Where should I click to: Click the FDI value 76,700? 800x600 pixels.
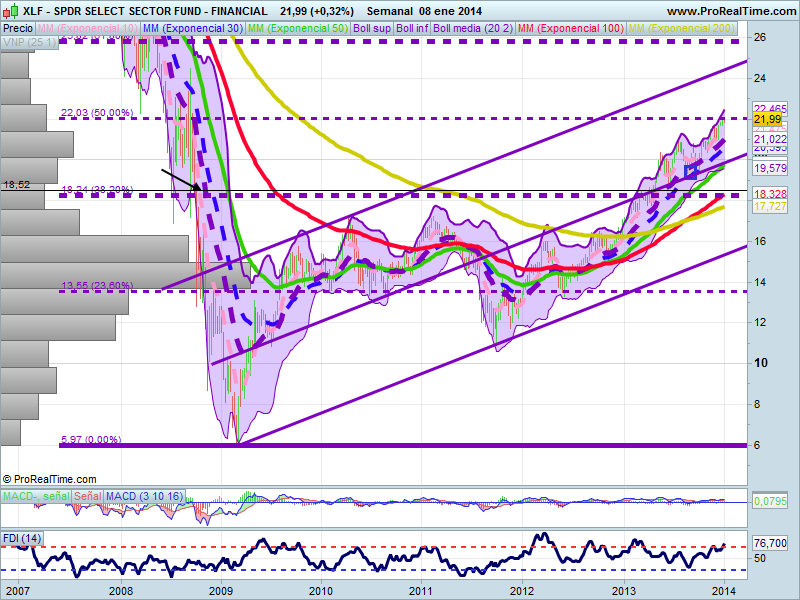(770, 543)
